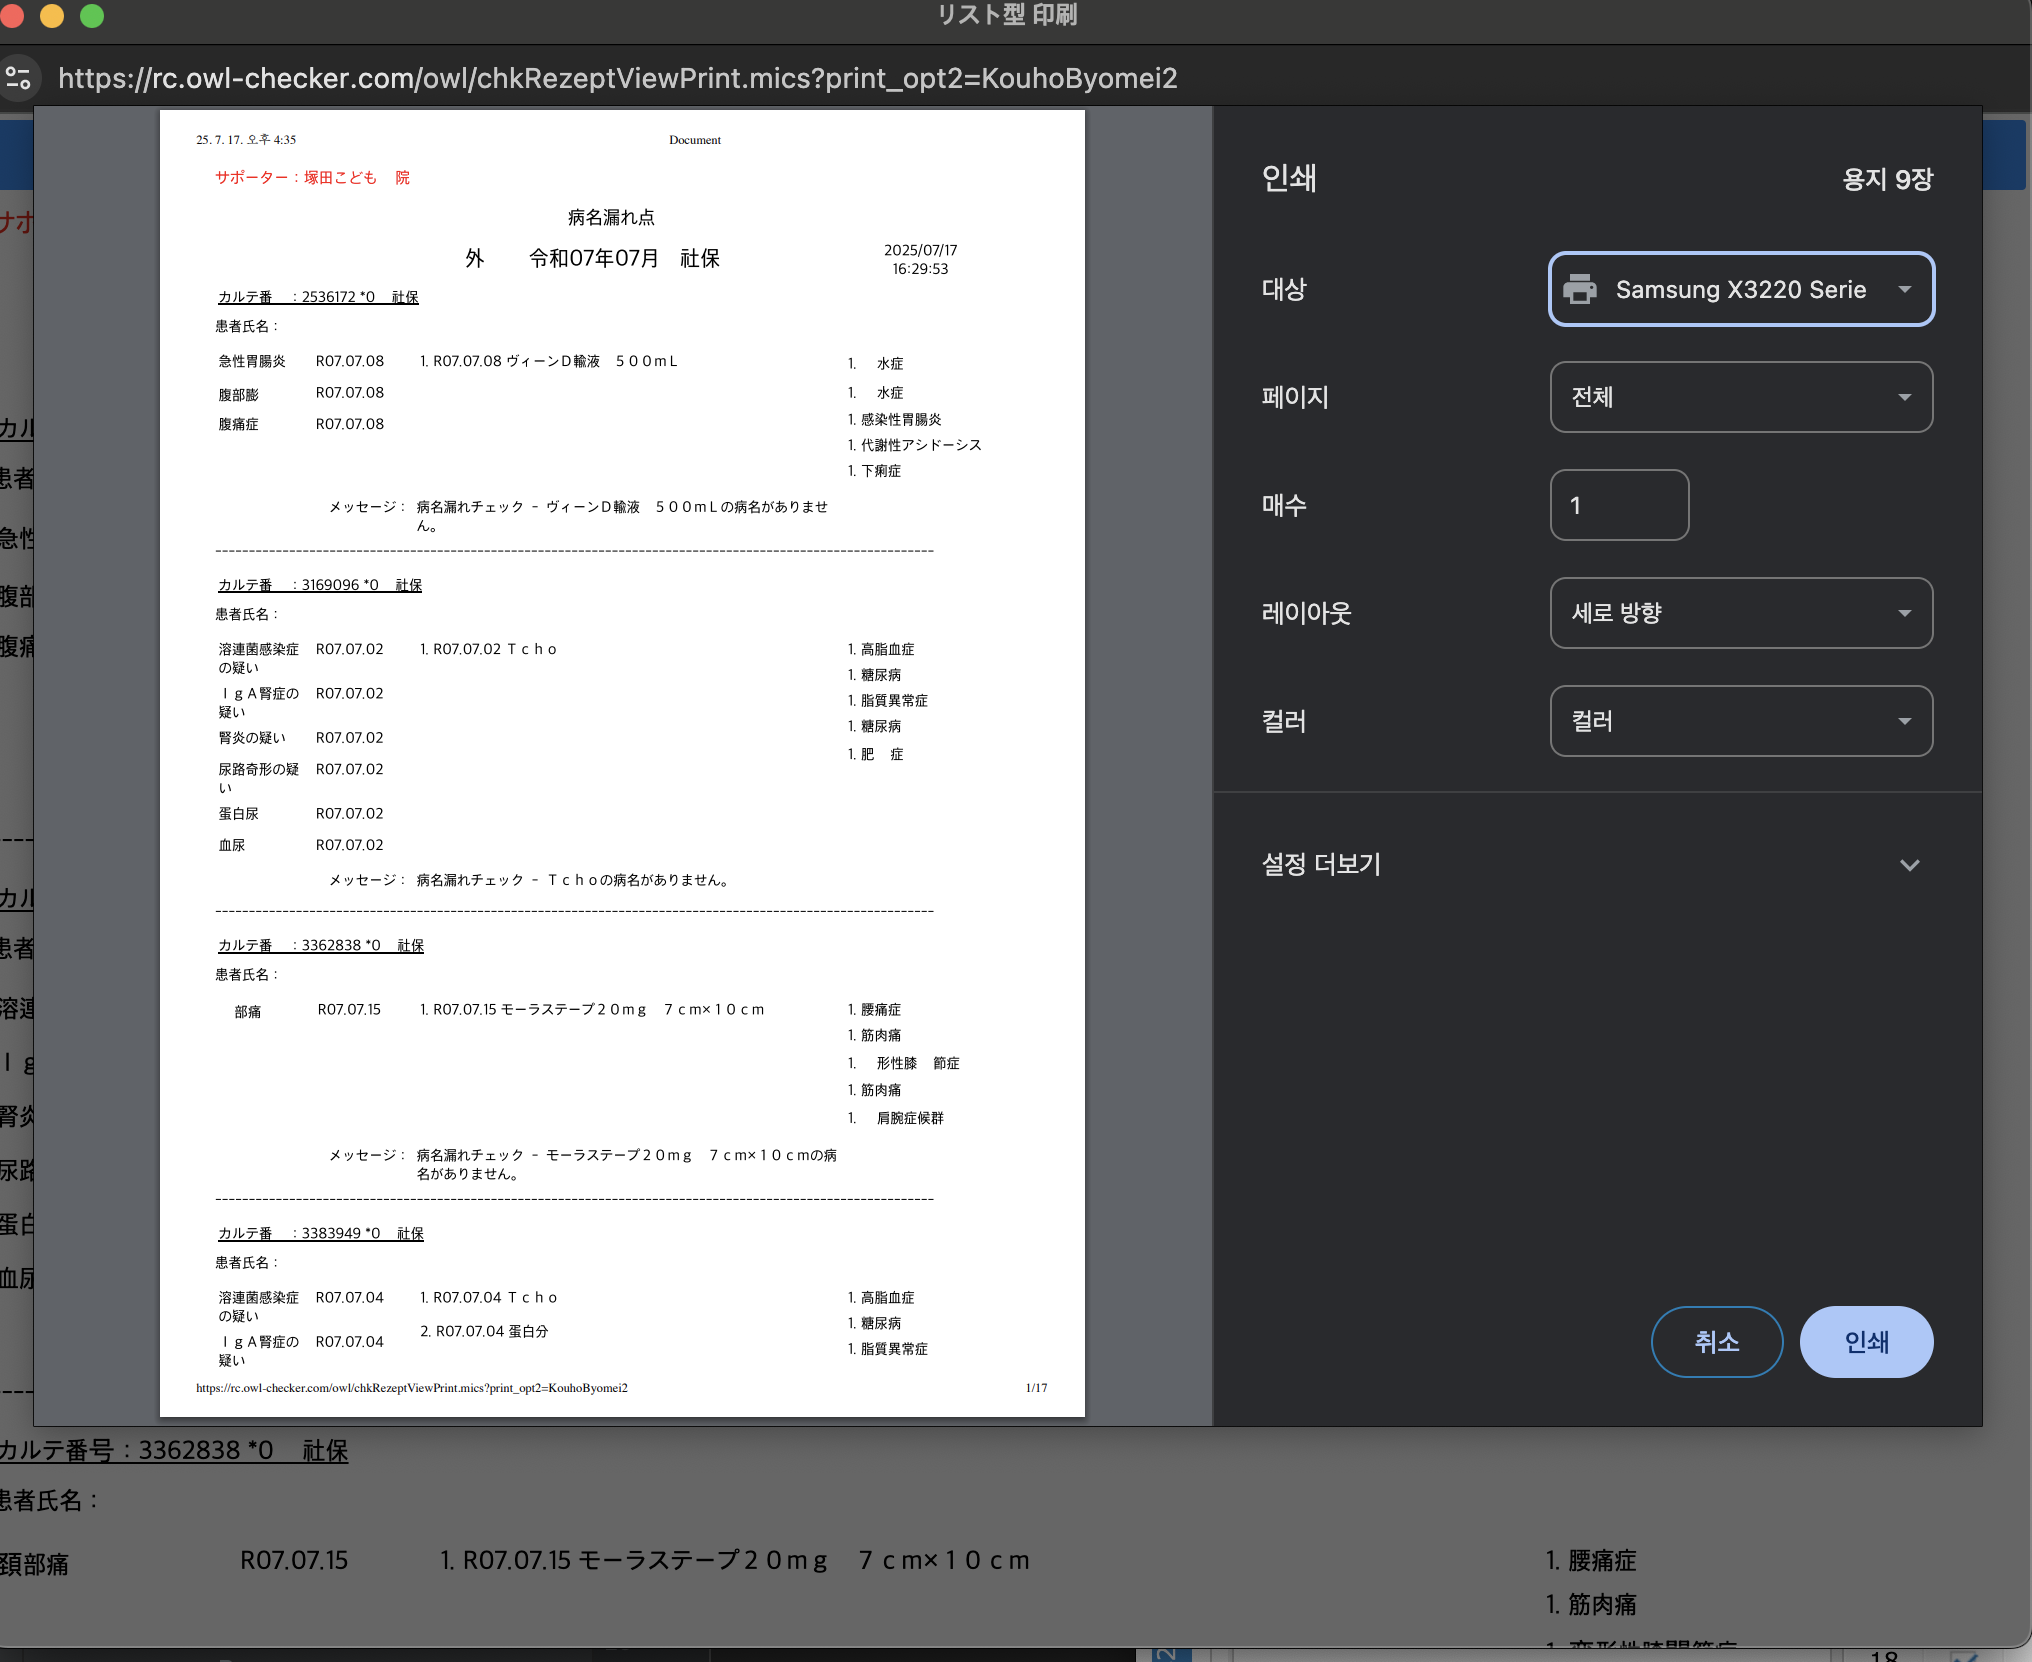Click the red close window button

[x=12, y=16]
